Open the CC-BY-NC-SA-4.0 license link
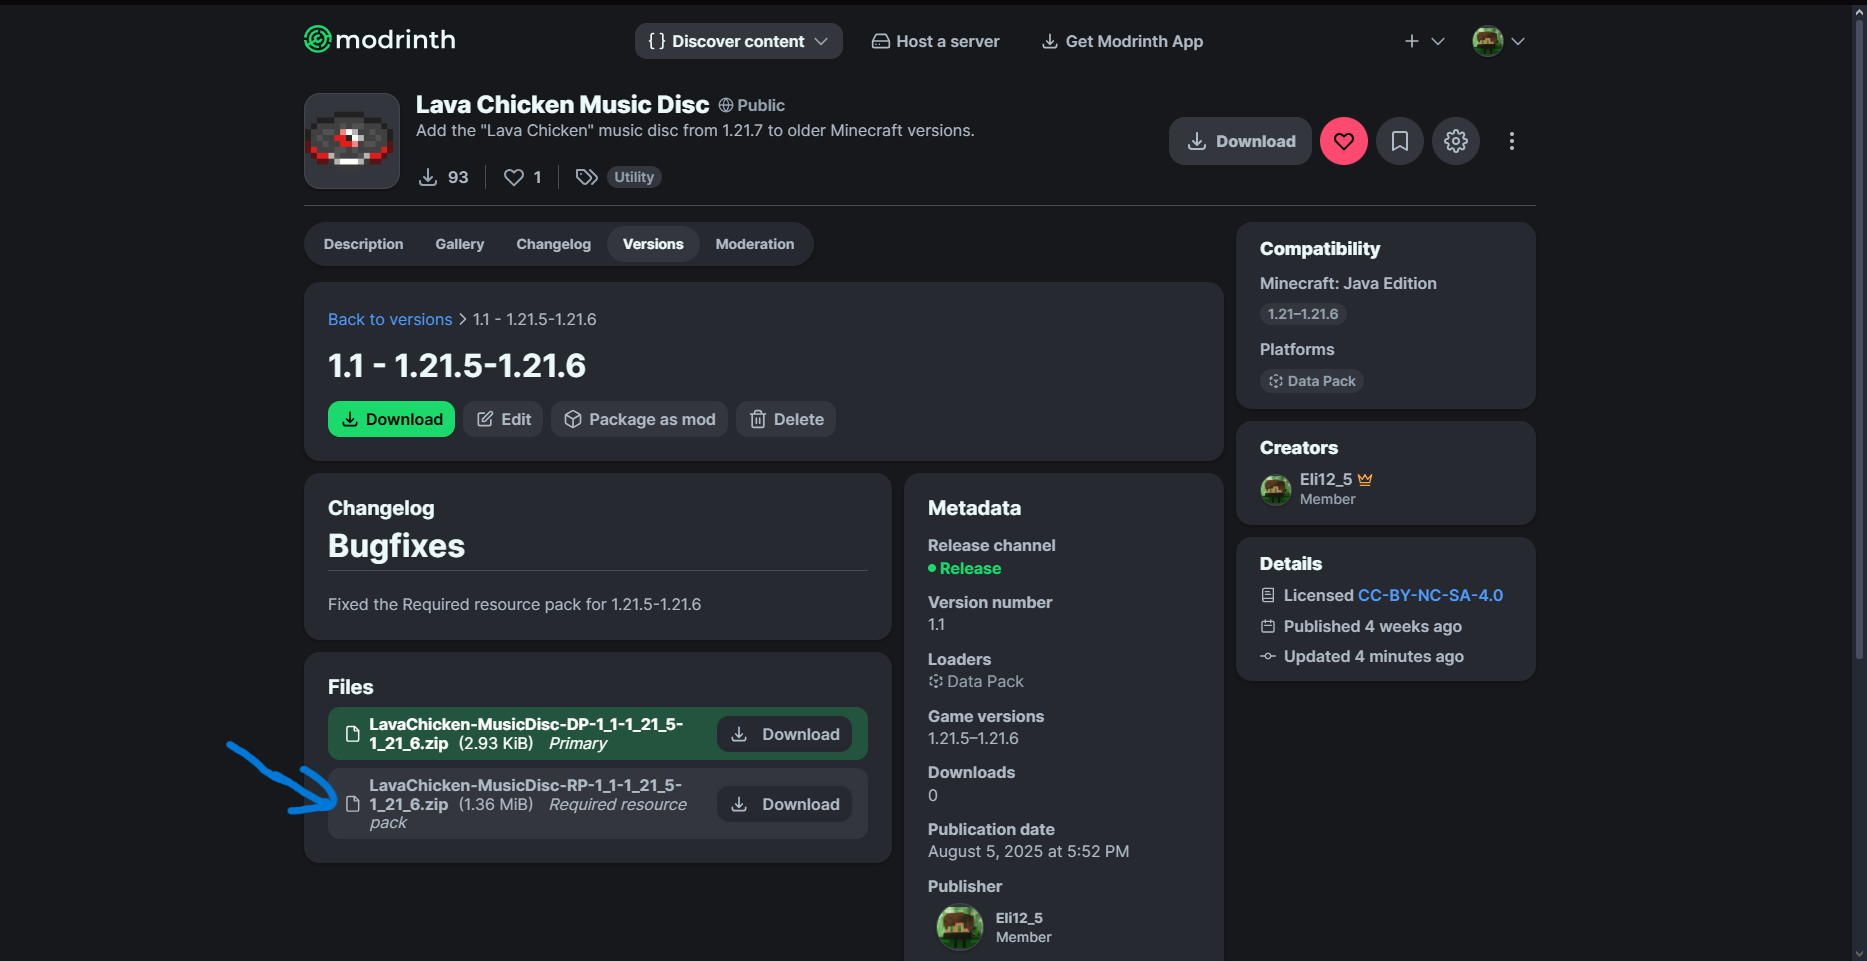1867x961 pixels. coord(1430,595)
